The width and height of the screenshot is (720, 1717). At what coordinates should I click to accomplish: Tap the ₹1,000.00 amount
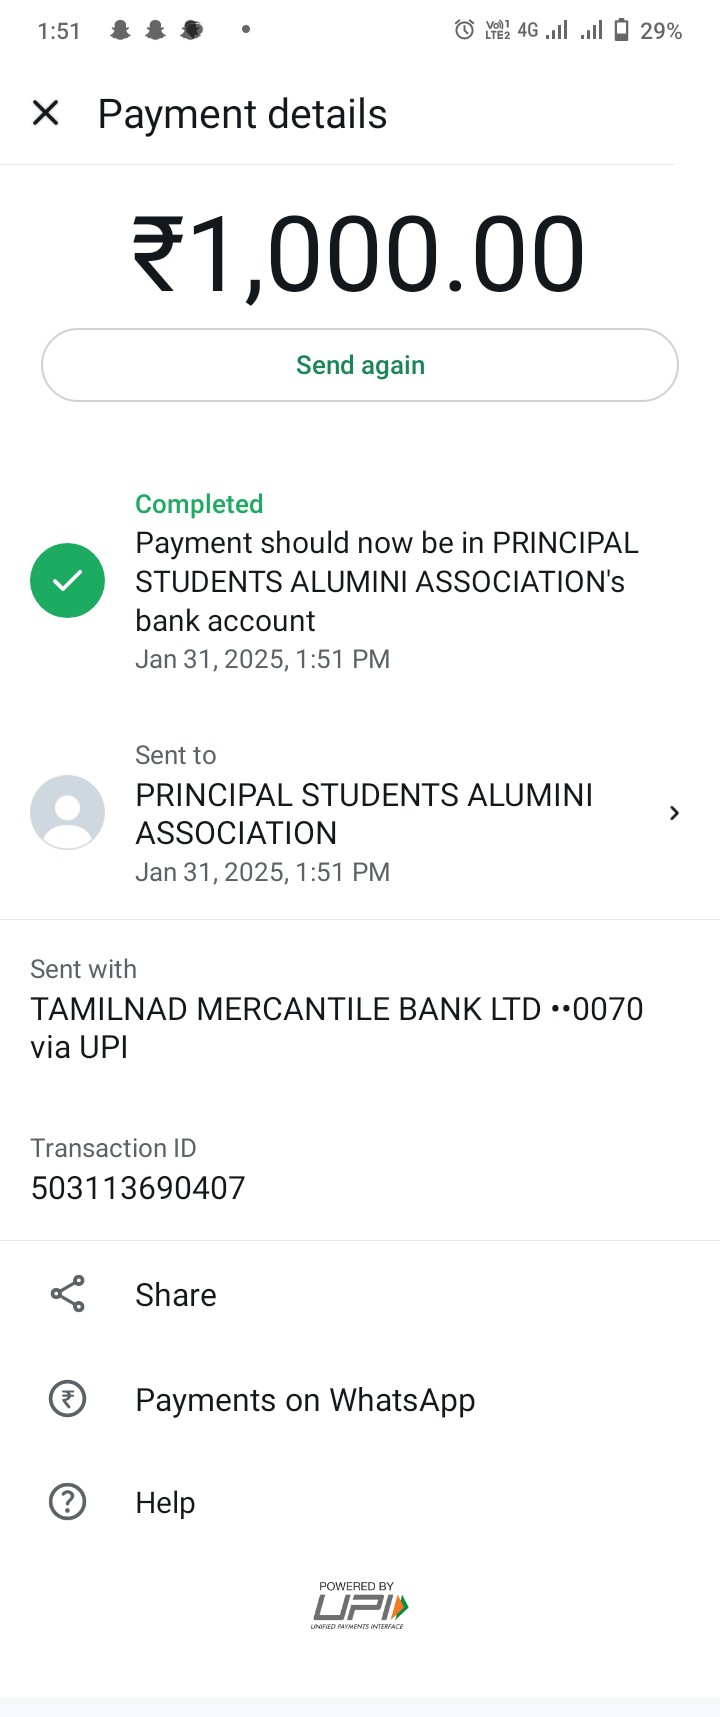pos(359,255)
